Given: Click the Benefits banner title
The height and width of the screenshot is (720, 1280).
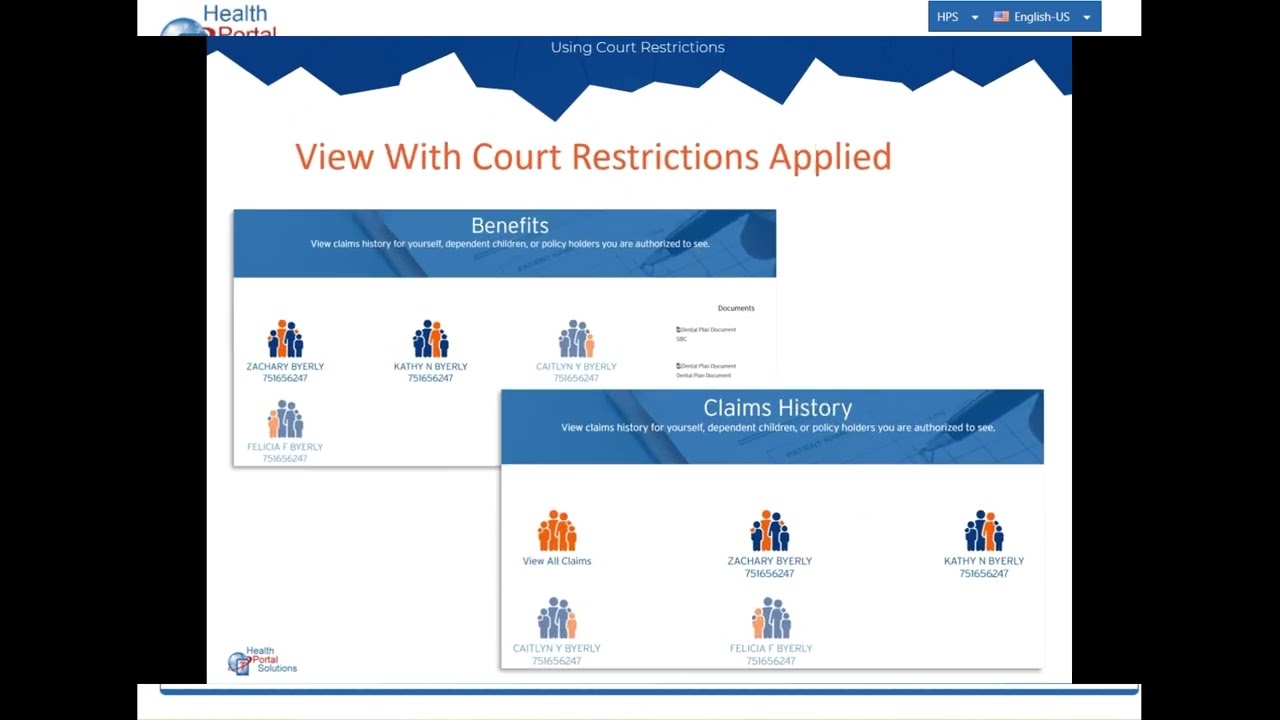Looking at the screenshot, I should point(510,226).
